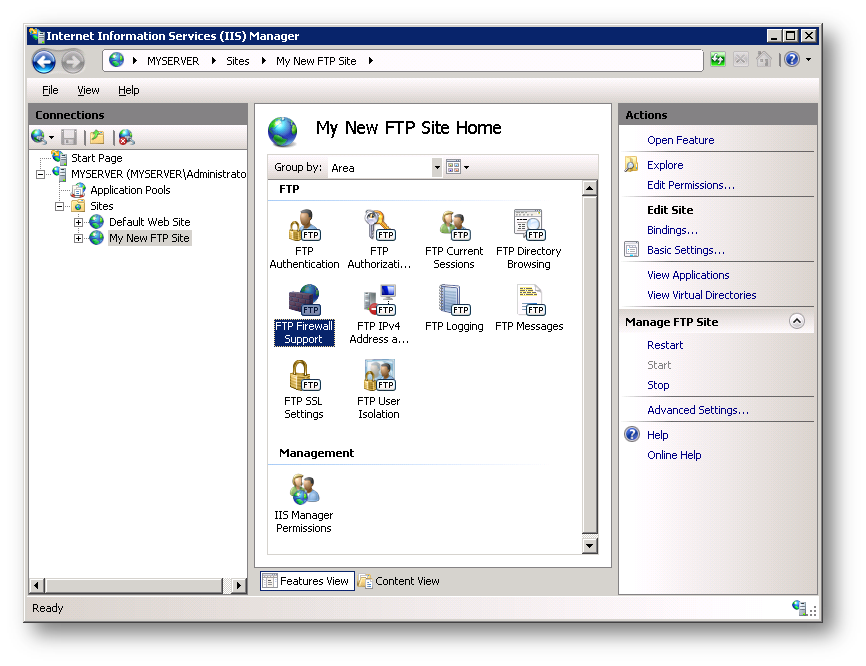Open FTP Logging feature
The height and width of the screenshot is (666, 866).
pos(454,308)
